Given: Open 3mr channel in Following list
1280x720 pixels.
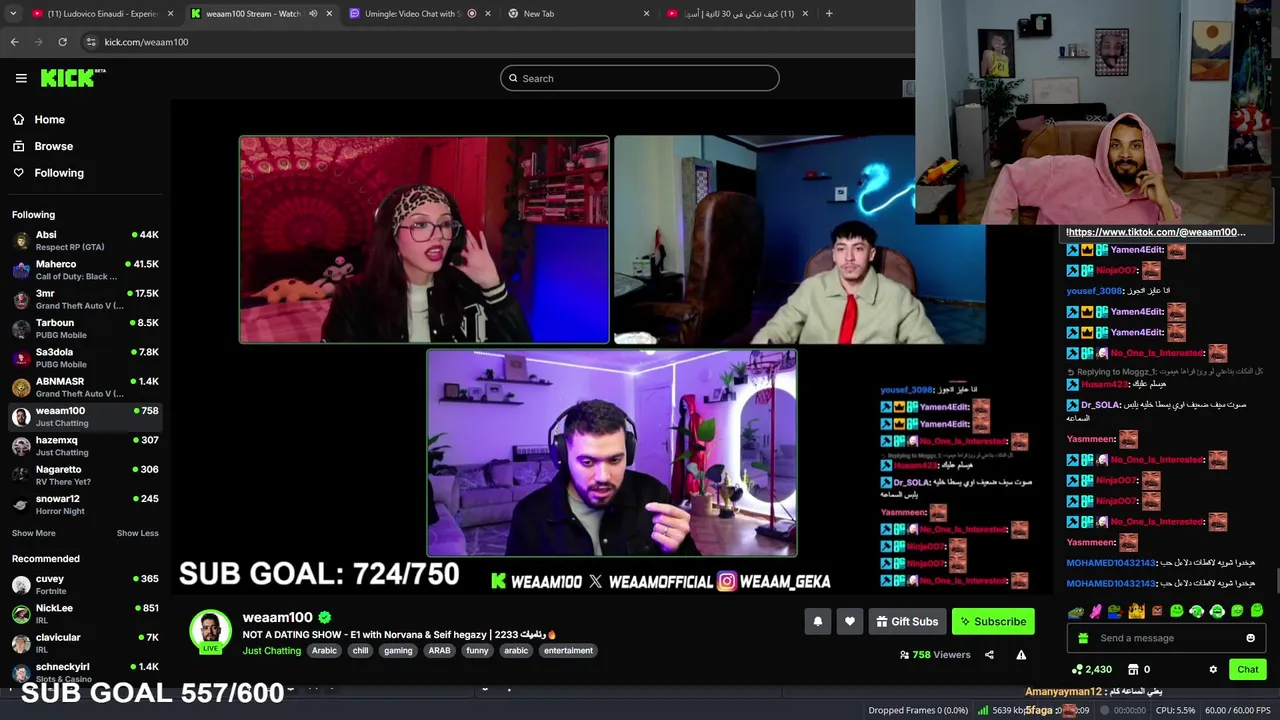Looking at the screenshot, I should coord(85,299).
